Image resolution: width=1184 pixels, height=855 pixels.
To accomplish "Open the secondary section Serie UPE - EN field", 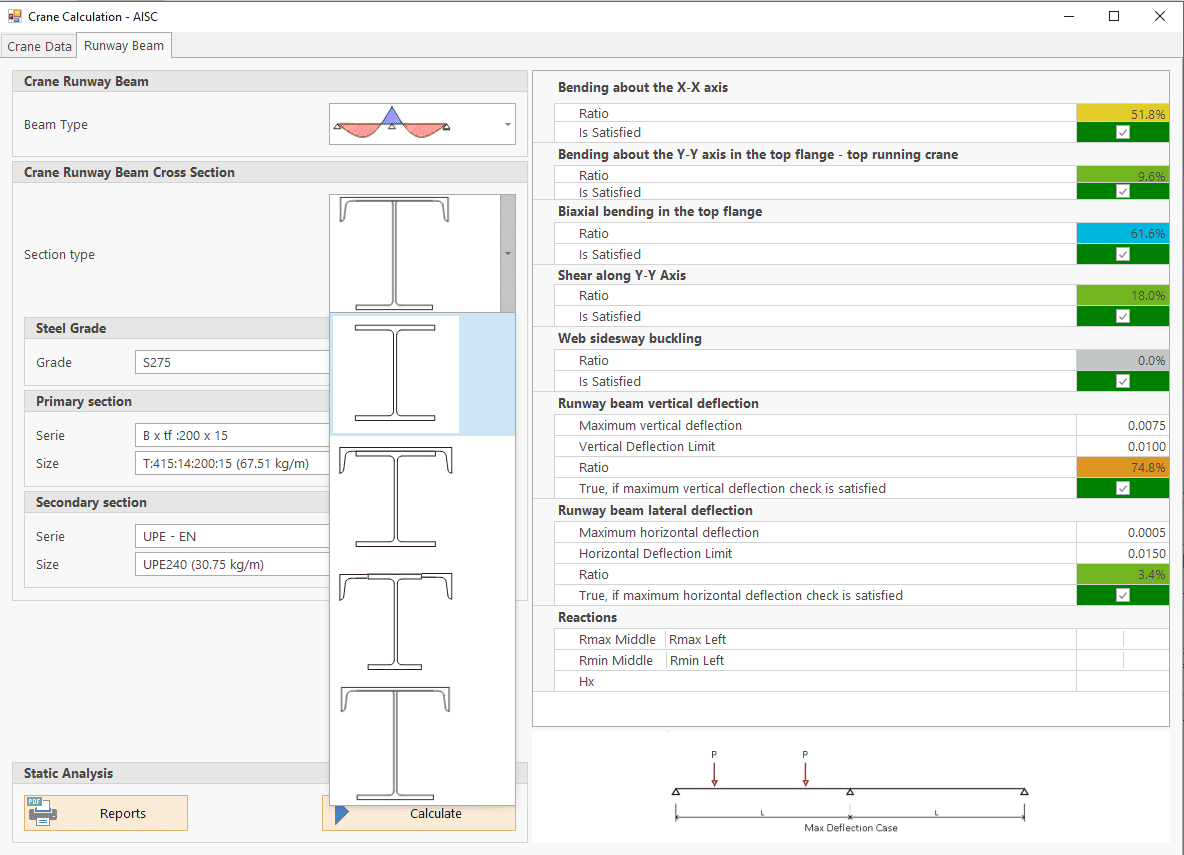I will point(232,537).
